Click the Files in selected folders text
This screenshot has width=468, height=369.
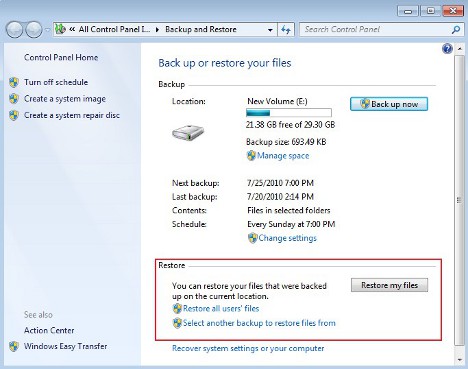point(289,210)
